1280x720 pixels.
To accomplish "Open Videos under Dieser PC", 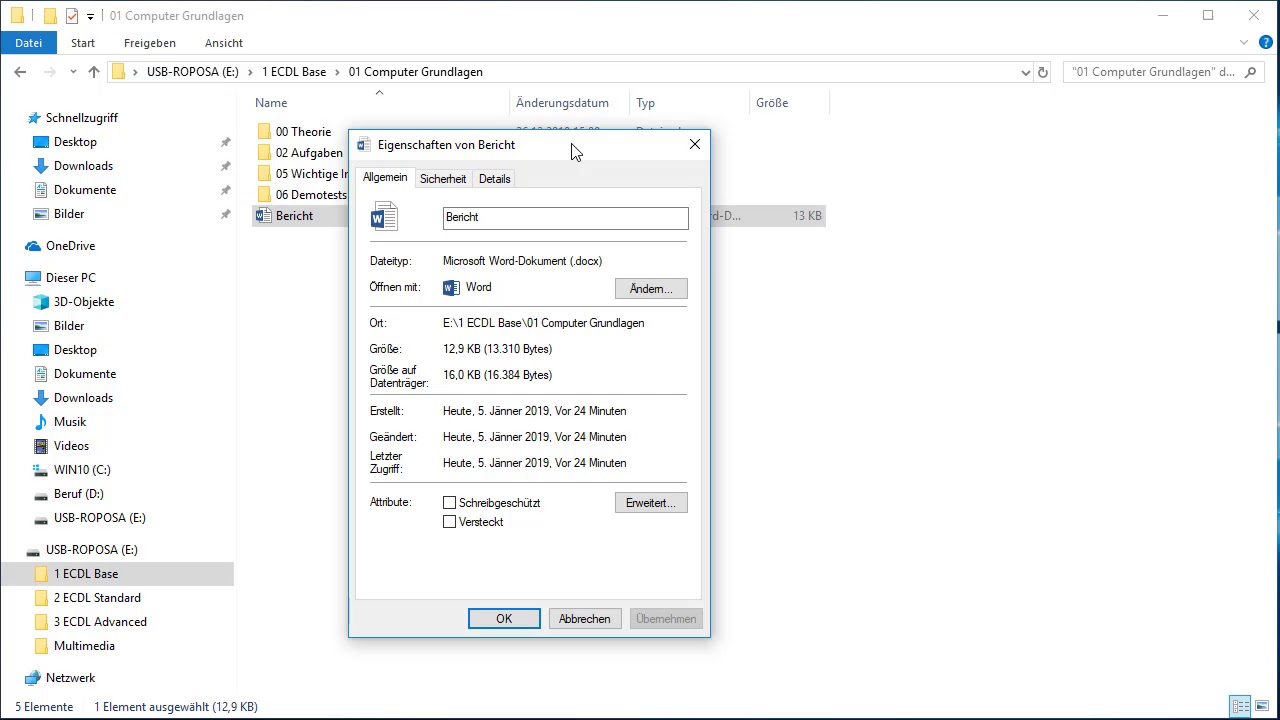I will pyautogui.click(x=71, y=446).
